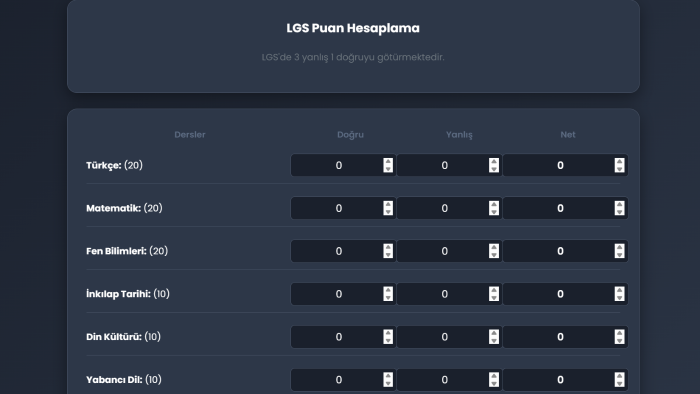Click the Doğru column header
This screenshot has width=700, height=394.
pyautogui.click(x=350, y=134)
